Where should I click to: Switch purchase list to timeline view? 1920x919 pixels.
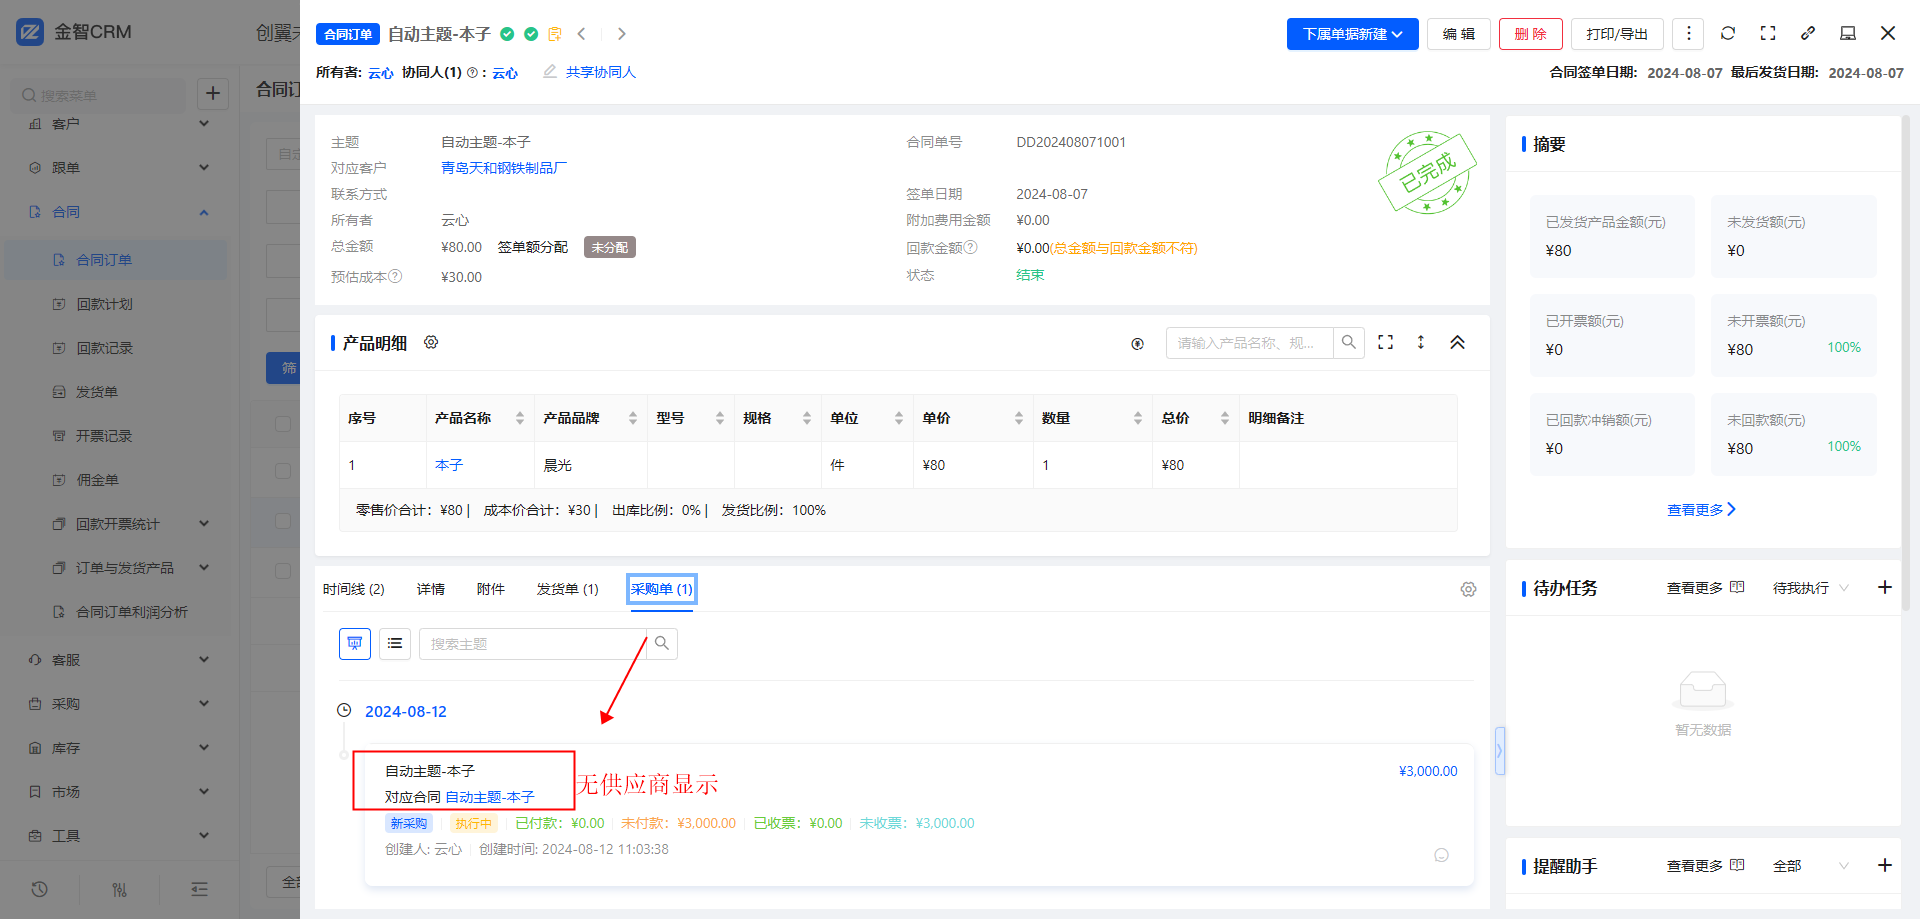point(355,644)
